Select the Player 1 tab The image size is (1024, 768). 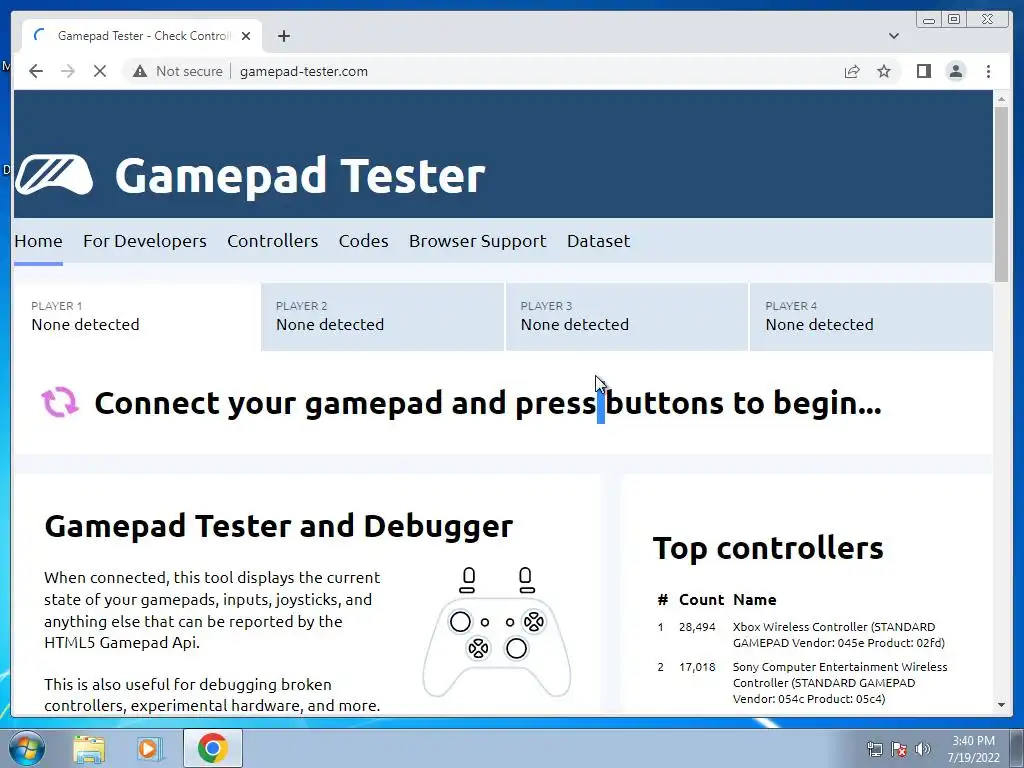(x=137, y=317)
